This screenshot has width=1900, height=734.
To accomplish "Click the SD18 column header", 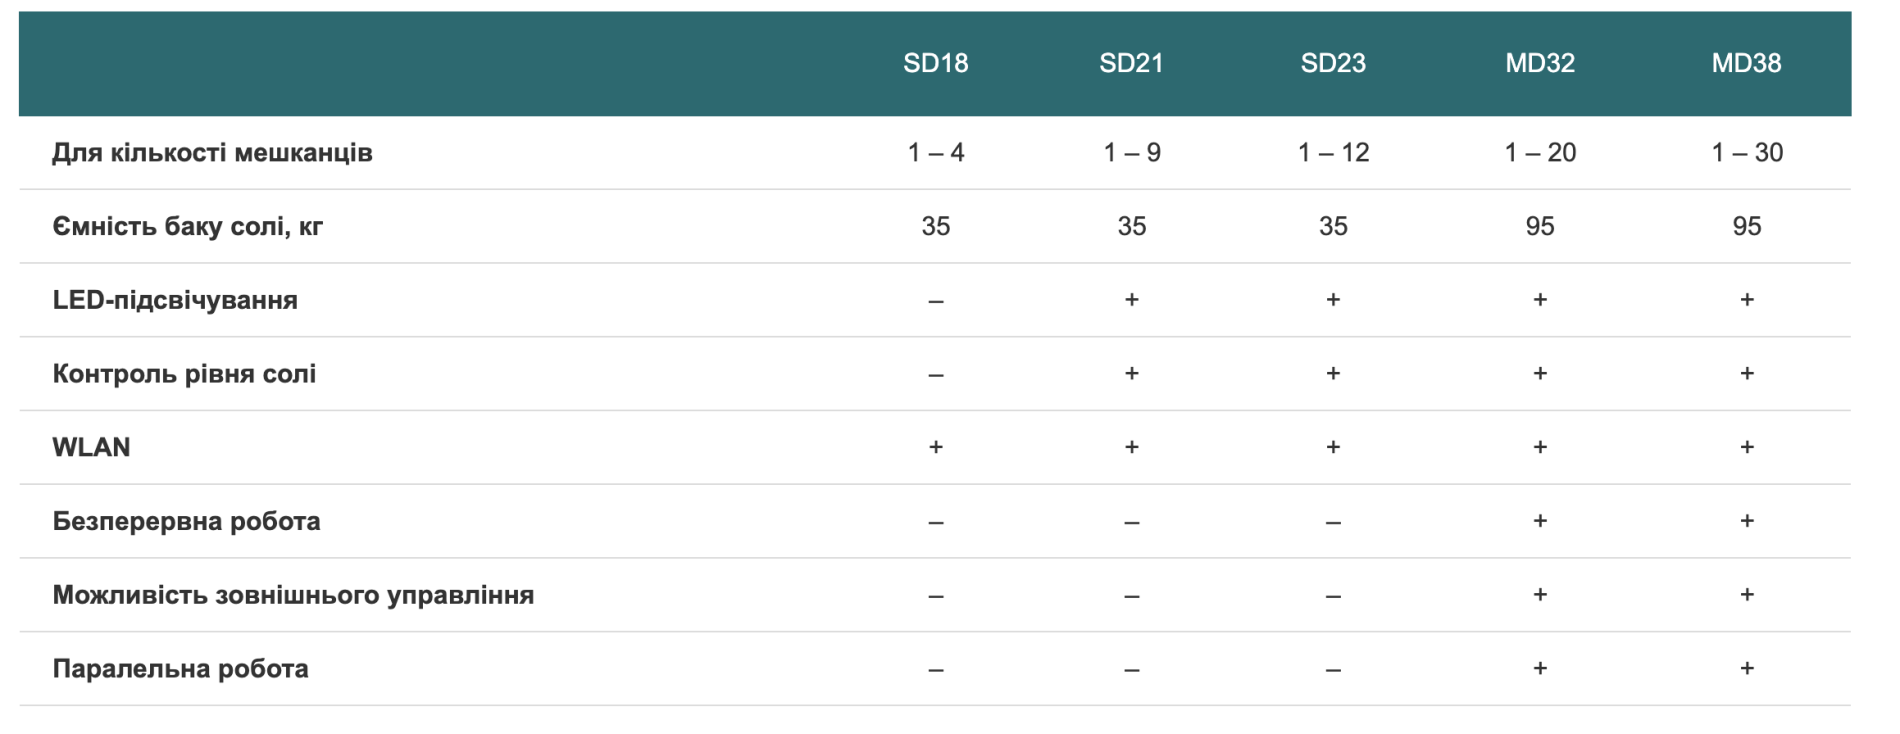I will point(935,63).
